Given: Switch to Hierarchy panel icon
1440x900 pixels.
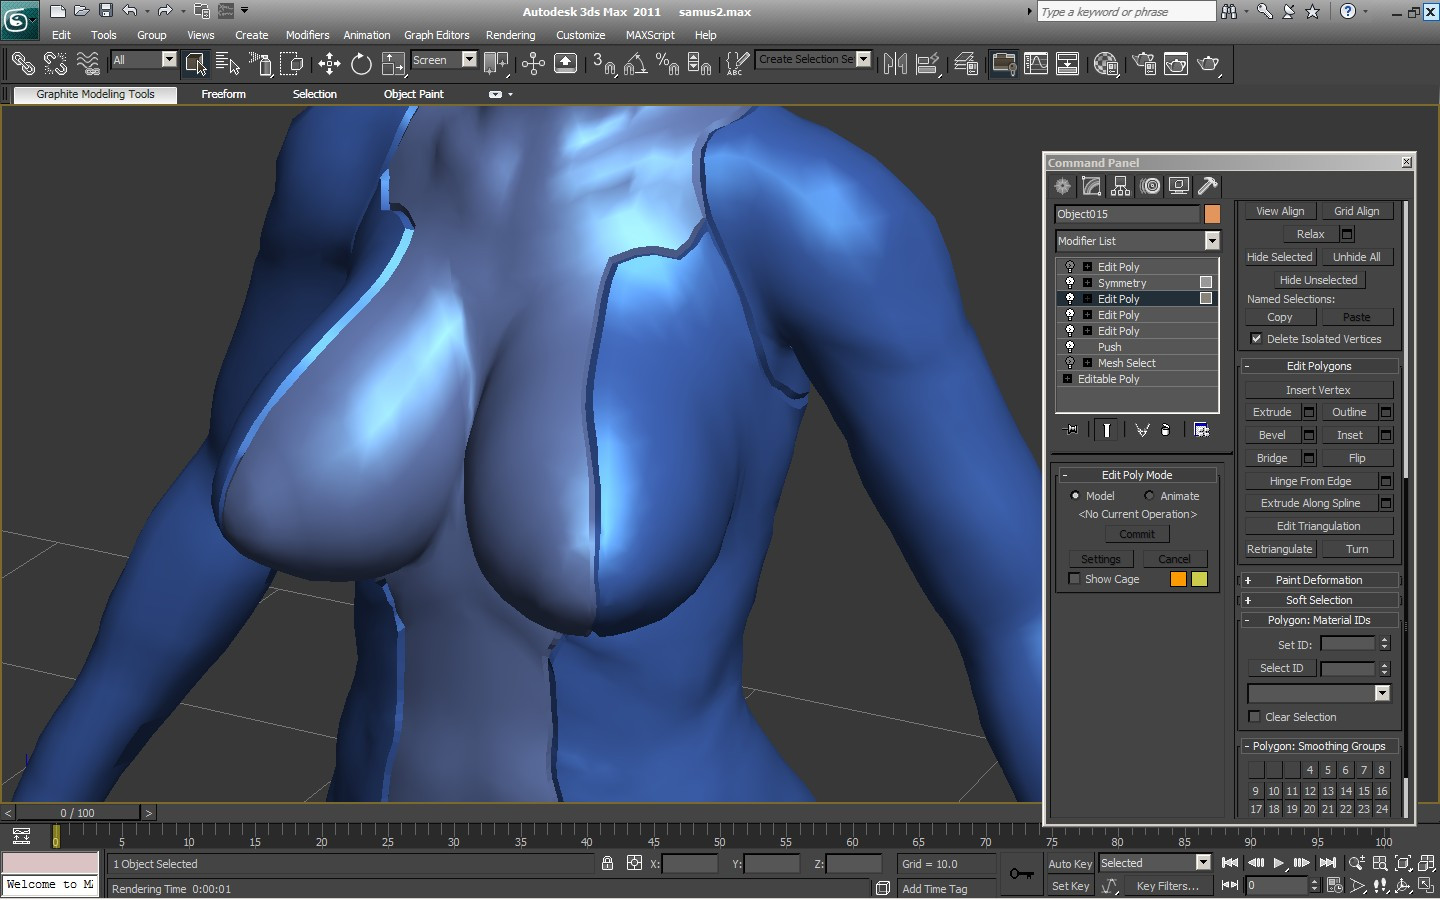Looking at the screenshot, I should 1120,186.
